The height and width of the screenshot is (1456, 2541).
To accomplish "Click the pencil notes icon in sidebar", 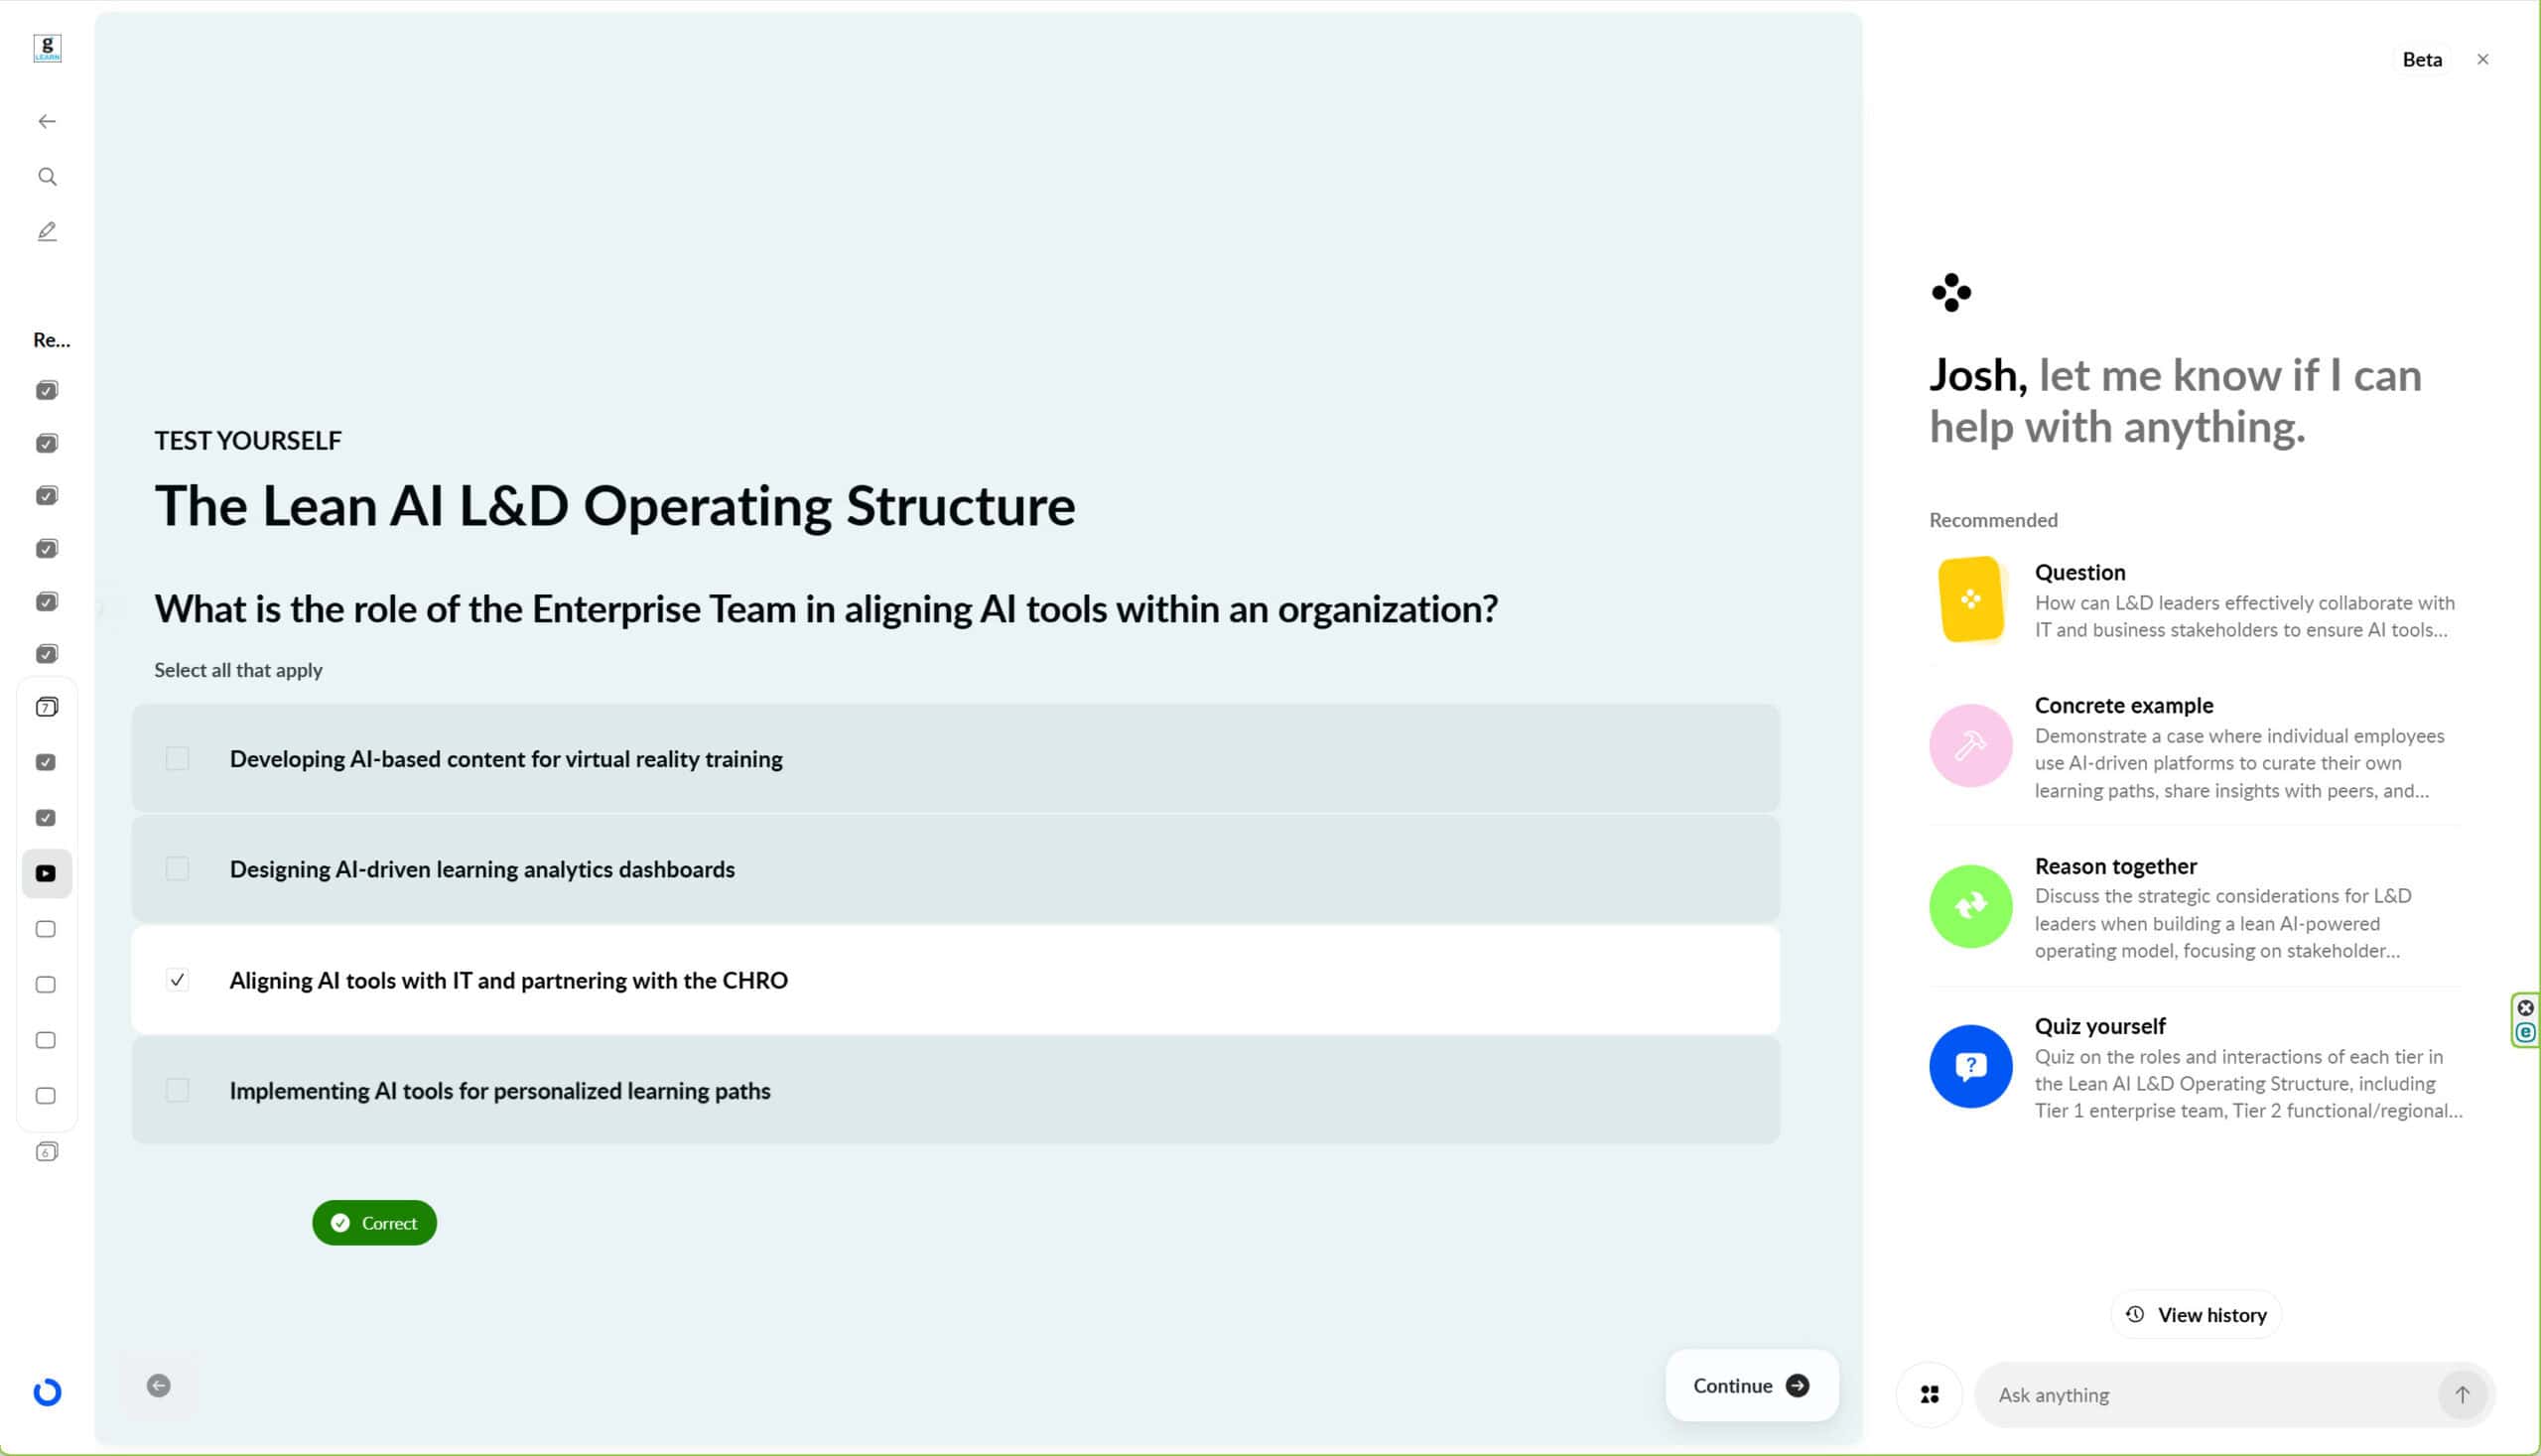I will click(x=47, y=231).
